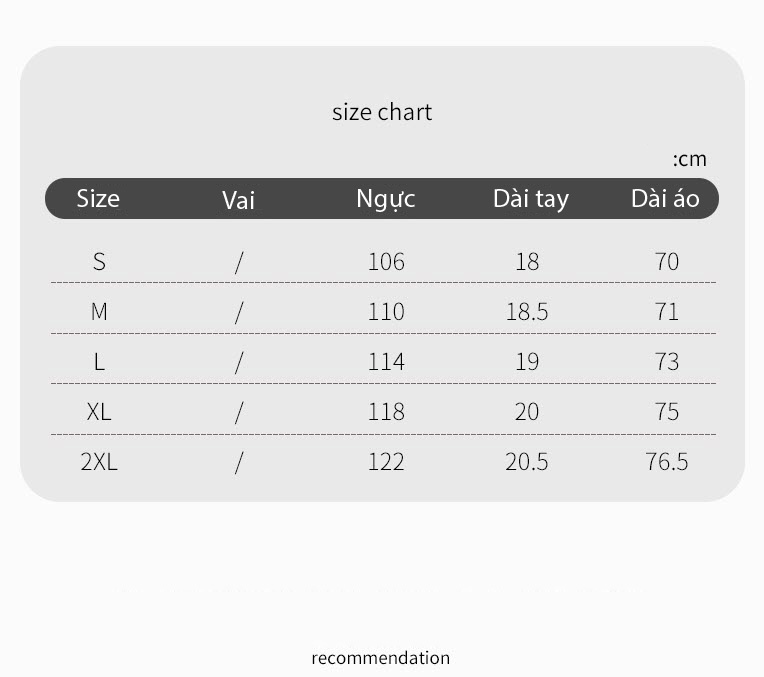
Task: Click the shirt length value 76.5
Action: [667, 462]
